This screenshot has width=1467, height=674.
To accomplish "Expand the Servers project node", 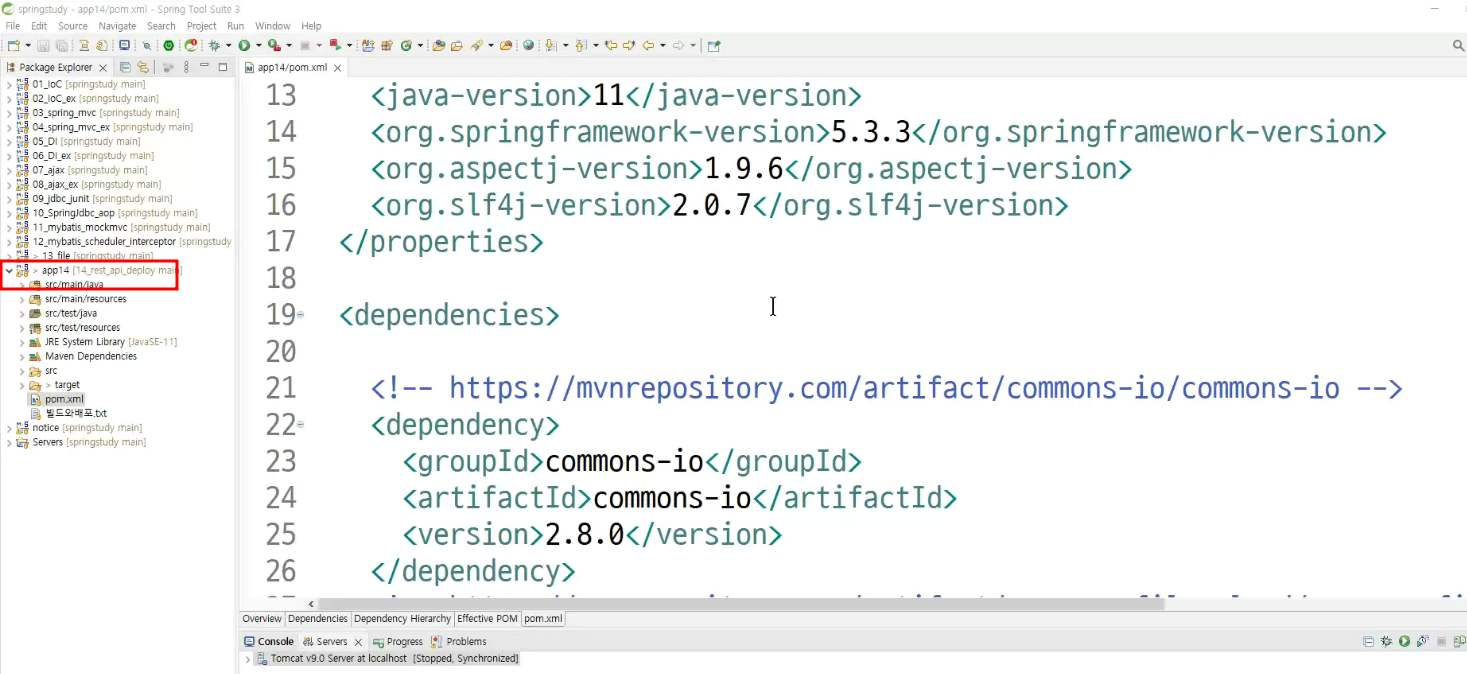I will point(9,442).
